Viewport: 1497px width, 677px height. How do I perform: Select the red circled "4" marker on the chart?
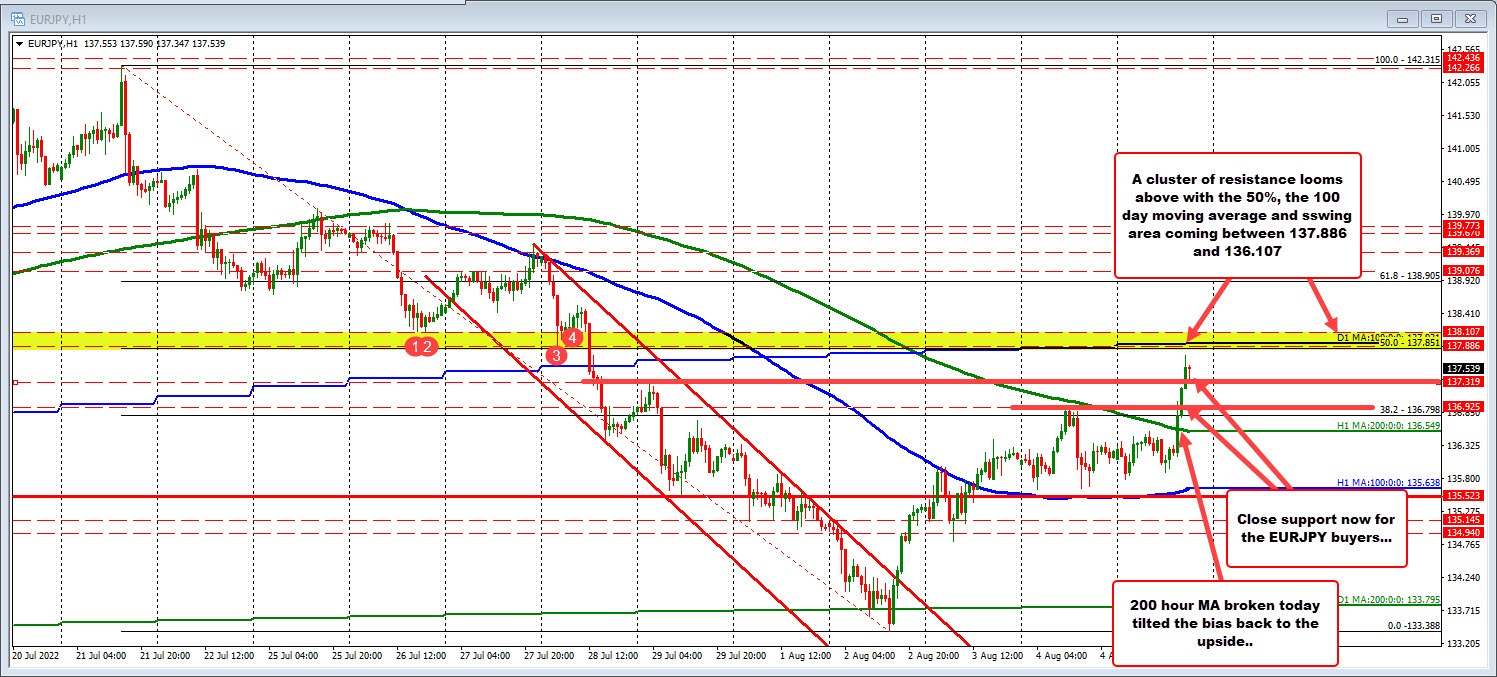click(x=572, y=338)
